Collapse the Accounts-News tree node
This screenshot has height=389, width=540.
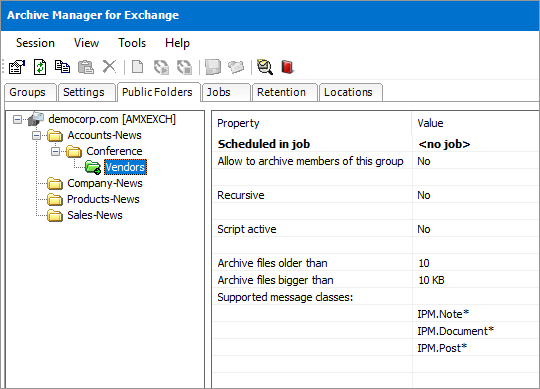point(36,136)
